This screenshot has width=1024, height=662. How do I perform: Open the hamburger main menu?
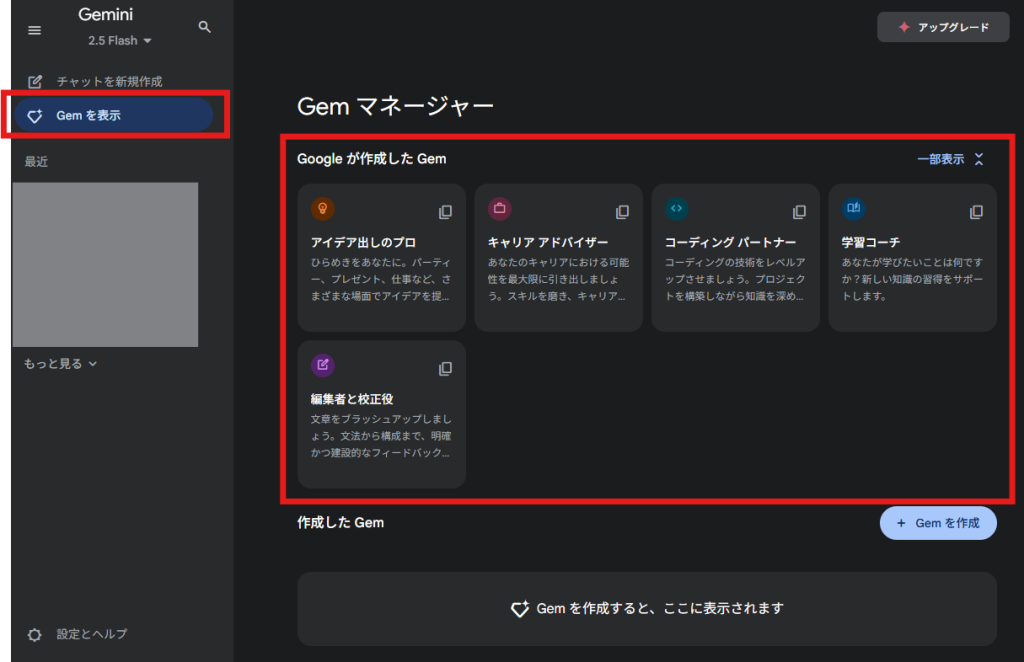[35, 30]
